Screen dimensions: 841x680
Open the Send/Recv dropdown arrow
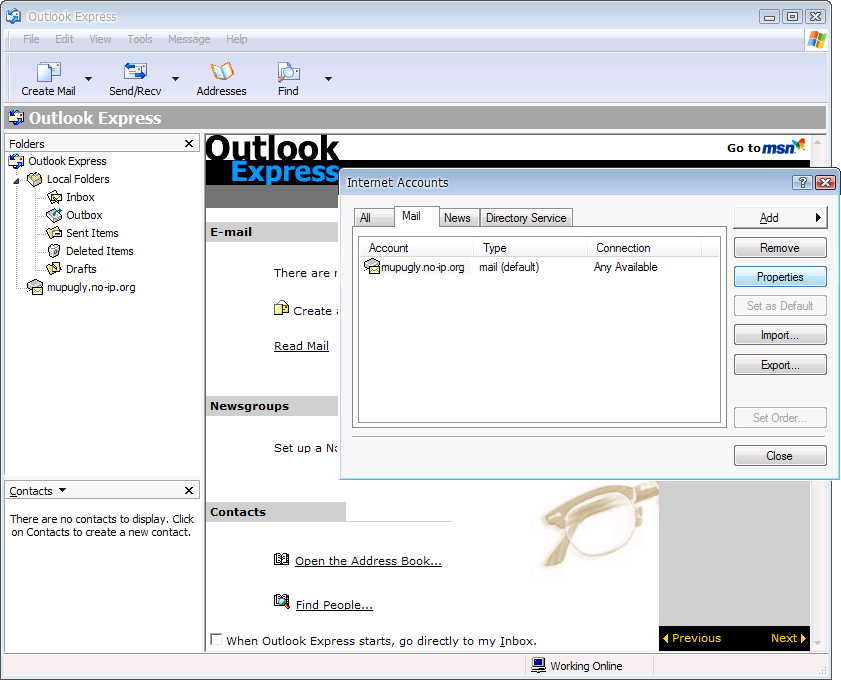coord(175,79)
